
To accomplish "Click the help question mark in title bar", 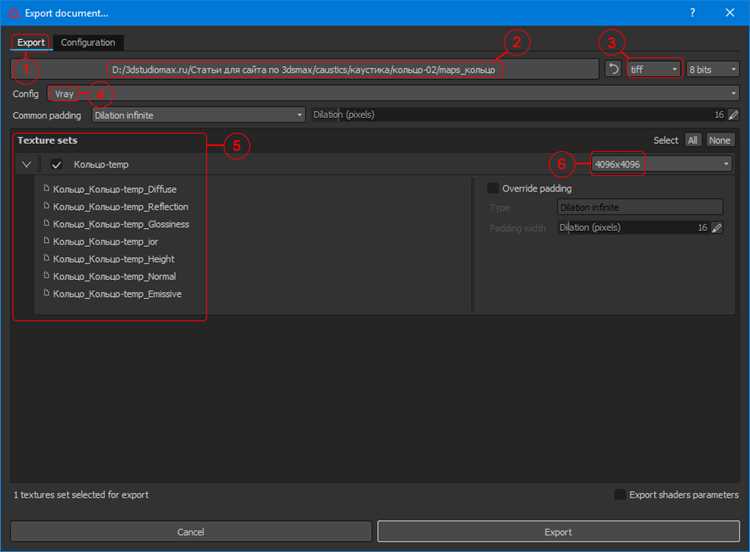I will 693,13.
